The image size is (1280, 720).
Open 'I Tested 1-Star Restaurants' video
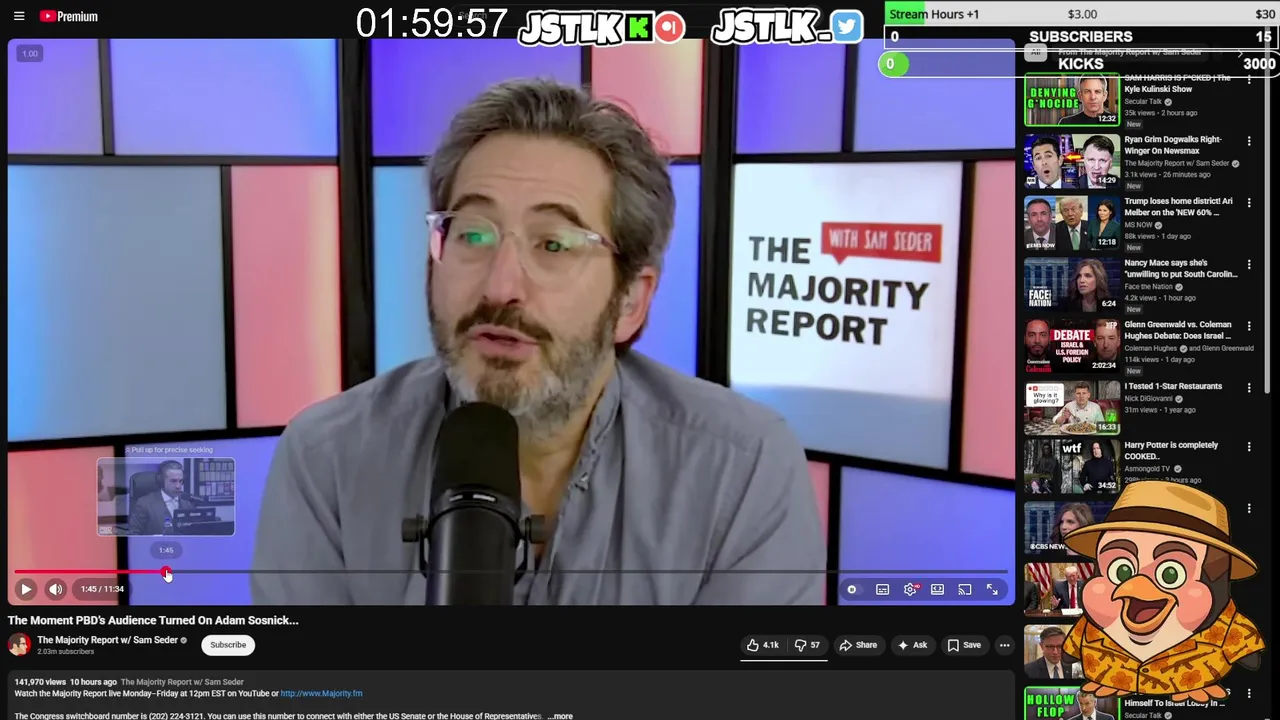point(1071,407)
